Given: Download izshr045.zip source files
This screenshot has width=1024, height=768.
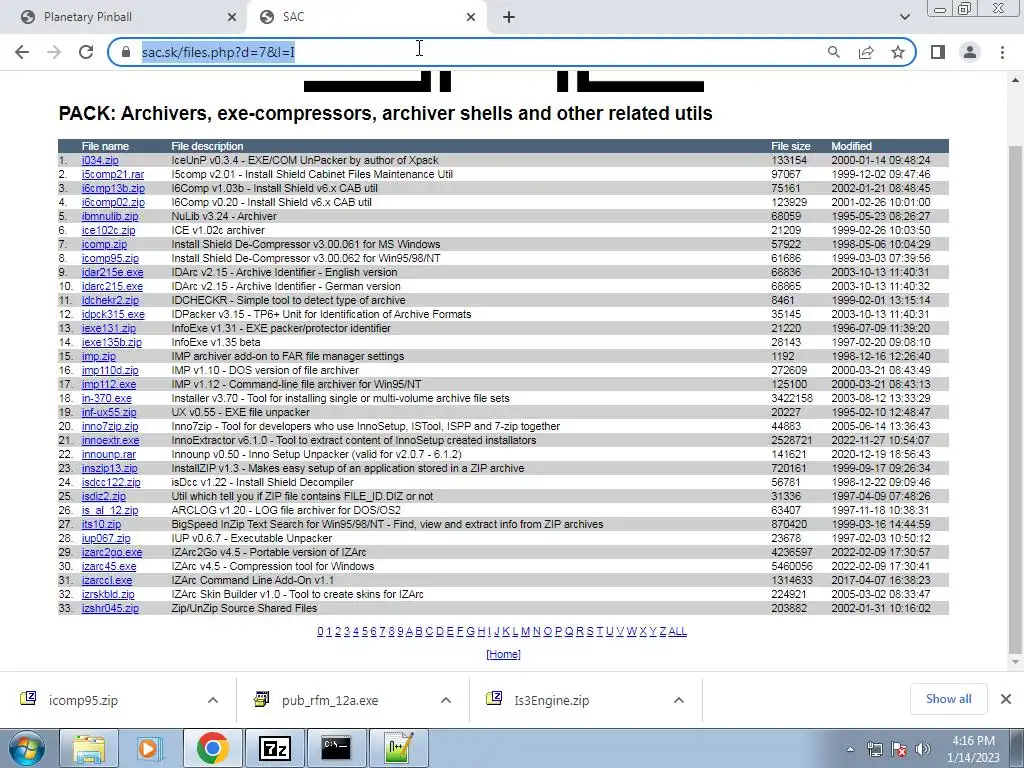Looking at the screenshot, I should tap(110, 609).
